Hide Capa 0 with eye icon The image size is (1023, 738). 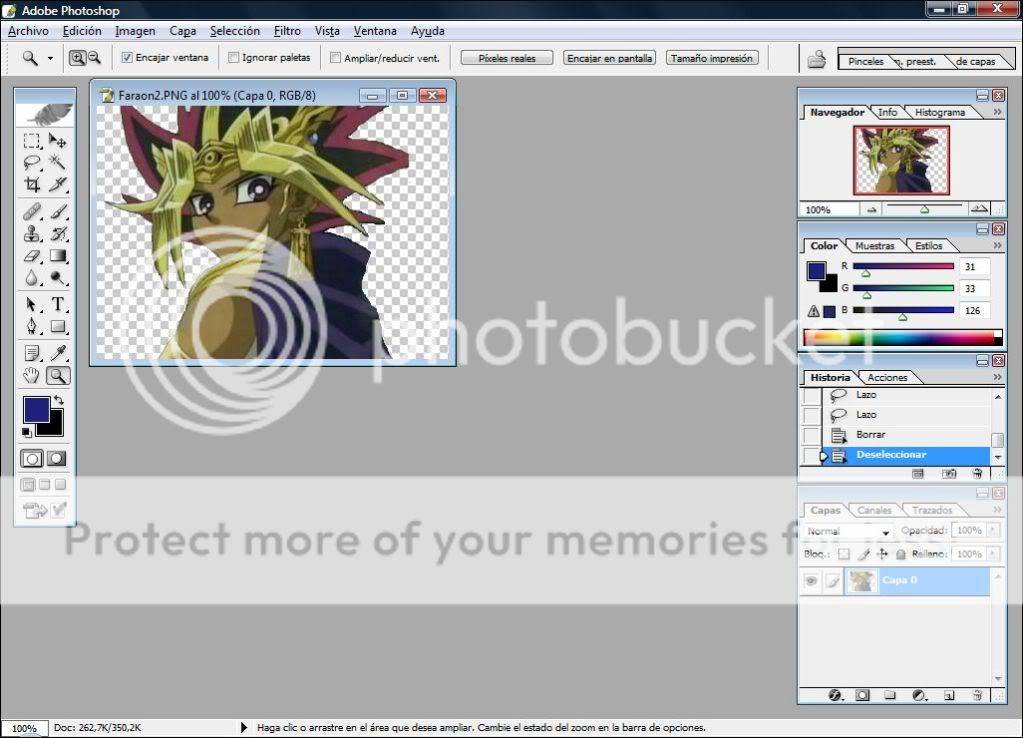(x=811, y=581)
